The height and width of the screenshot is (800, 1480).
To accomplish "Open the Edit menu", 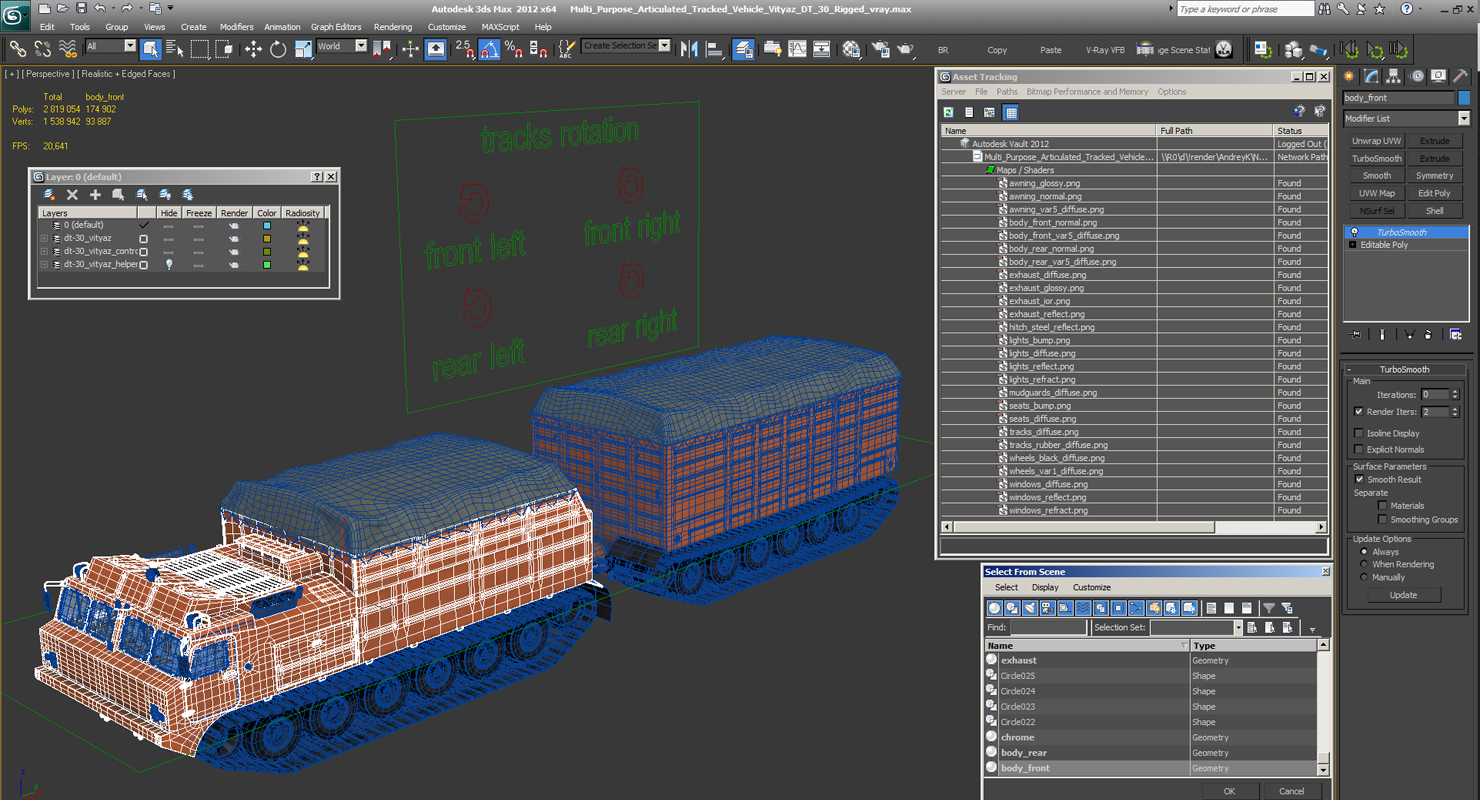I will click(47, 27).
